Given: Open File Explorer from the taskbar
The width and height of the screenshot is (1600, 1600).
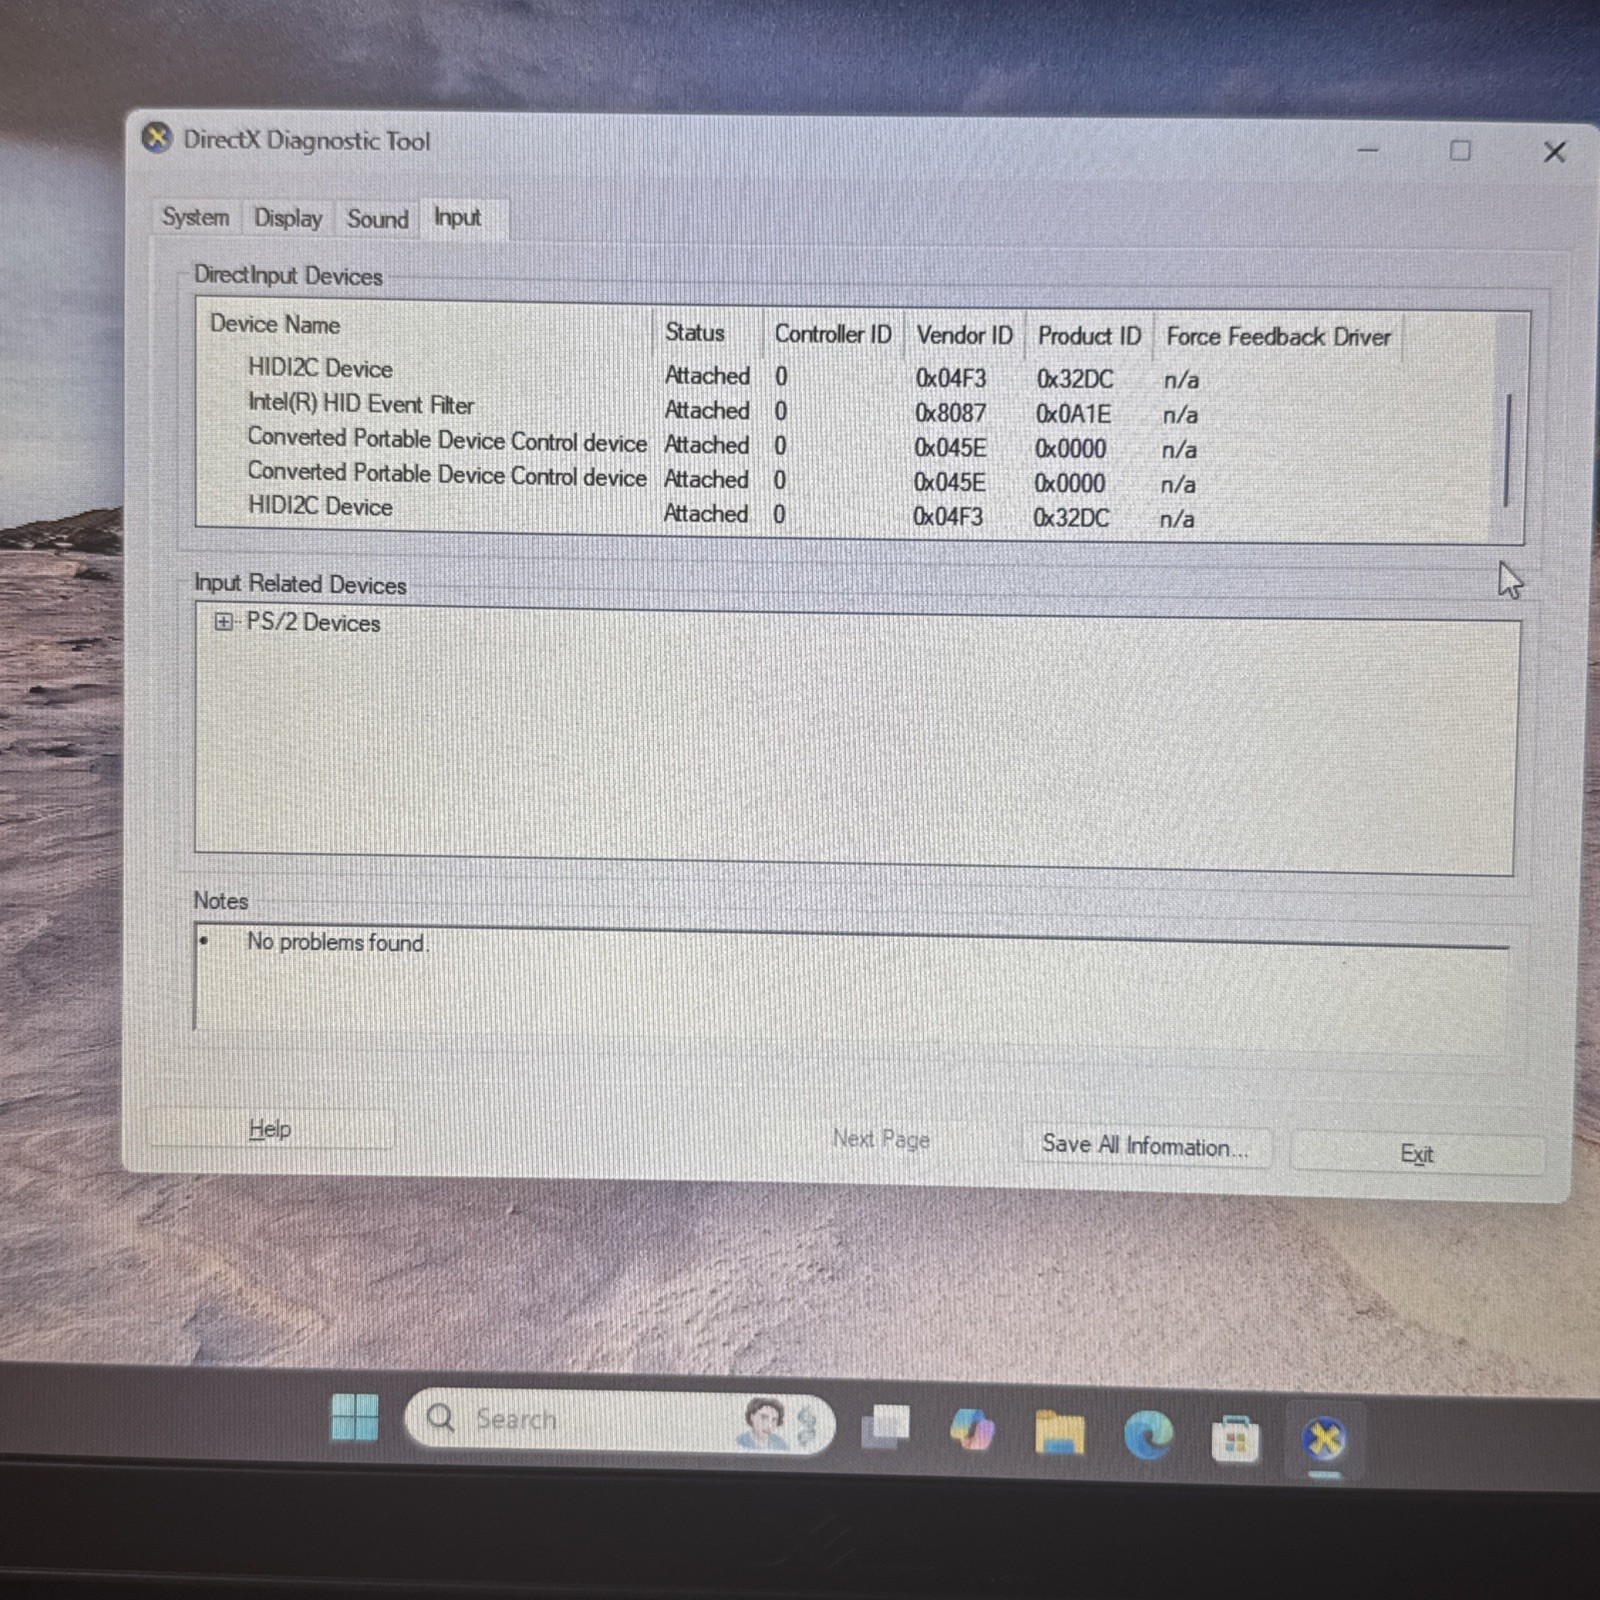Looking at the screenshot, I should click(1060, 1432).
